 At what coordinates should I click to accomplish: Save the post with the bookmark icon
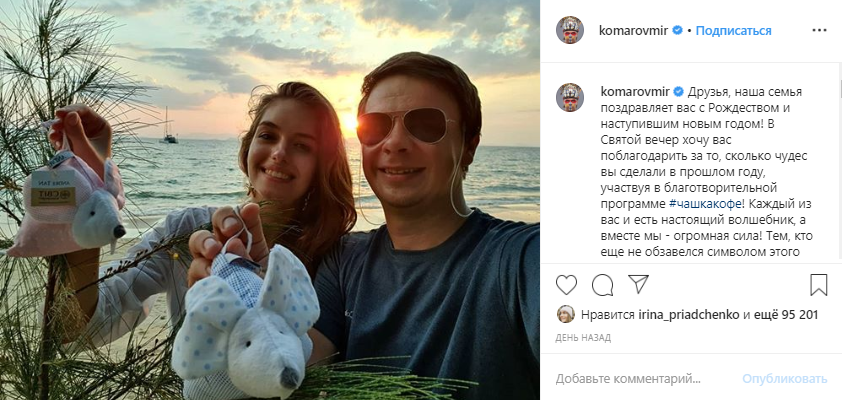pyautogui.click(x=818, y=285)
